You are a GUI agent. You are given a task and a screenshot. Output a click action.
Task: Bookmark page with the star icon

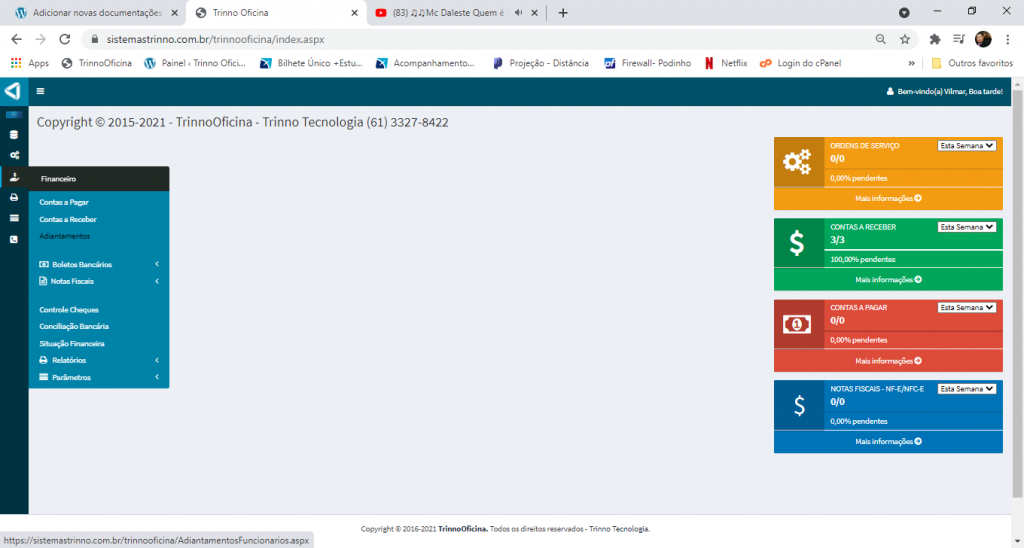[904, 39]
